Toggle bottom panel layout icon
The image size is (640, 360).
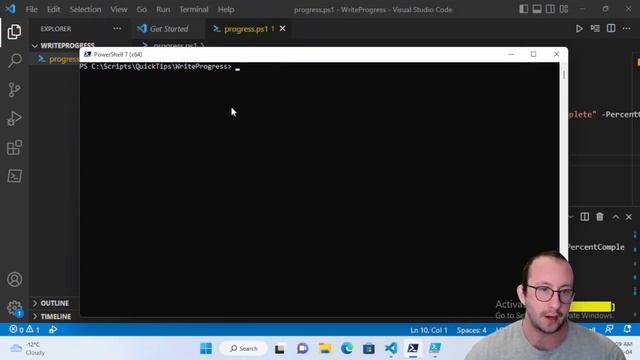(537, 9)
